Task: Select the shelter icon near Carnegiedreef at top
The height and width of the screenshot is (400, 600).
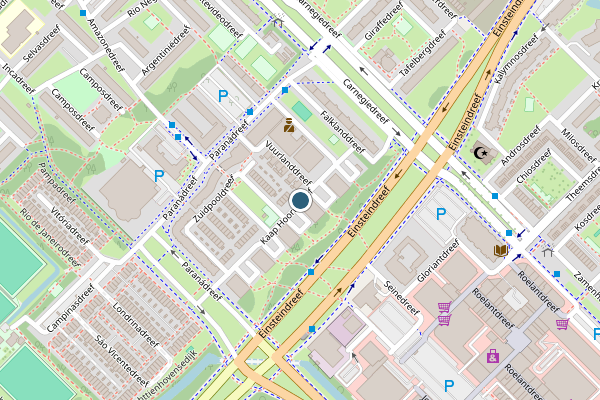Action: (x=278, y=20)
